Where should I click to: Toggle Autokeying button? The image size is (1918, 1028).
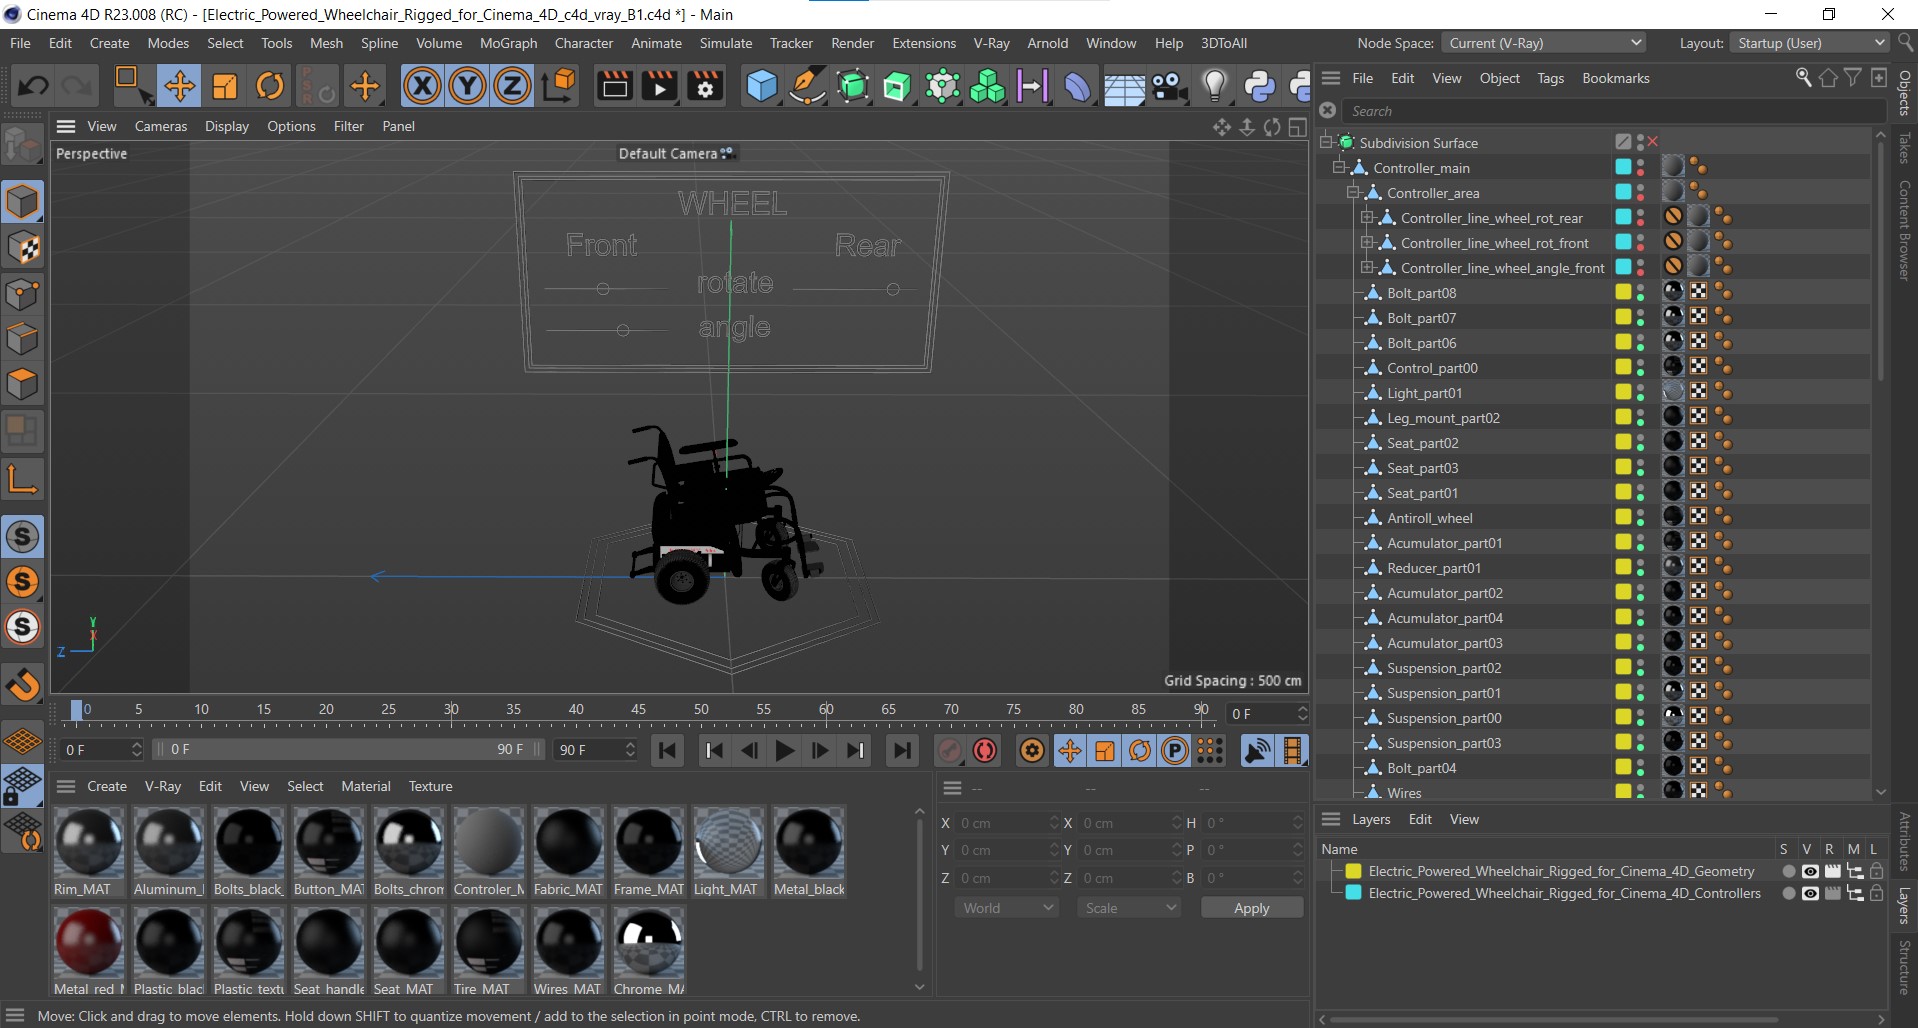tap(985, 750)
